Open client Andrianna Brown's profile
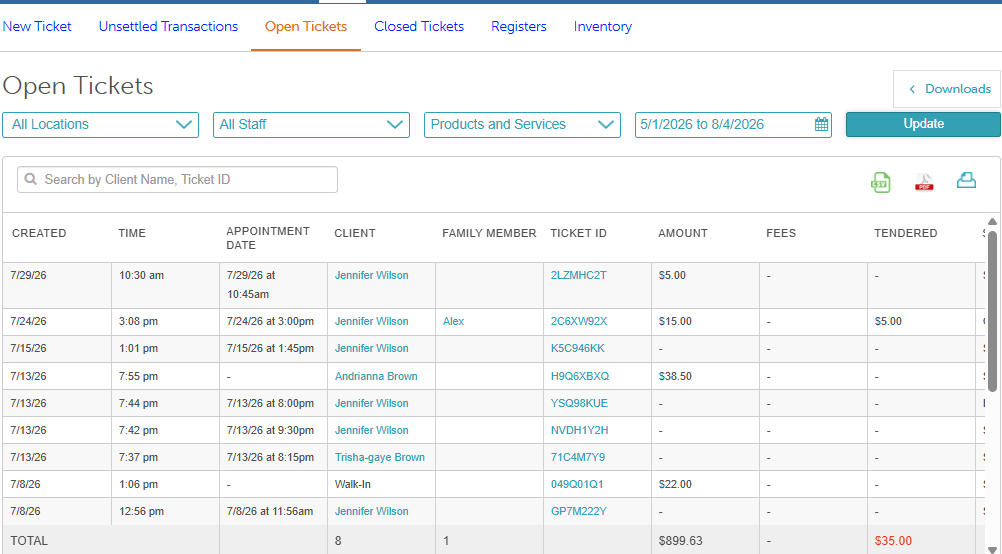 coord(376,376)
